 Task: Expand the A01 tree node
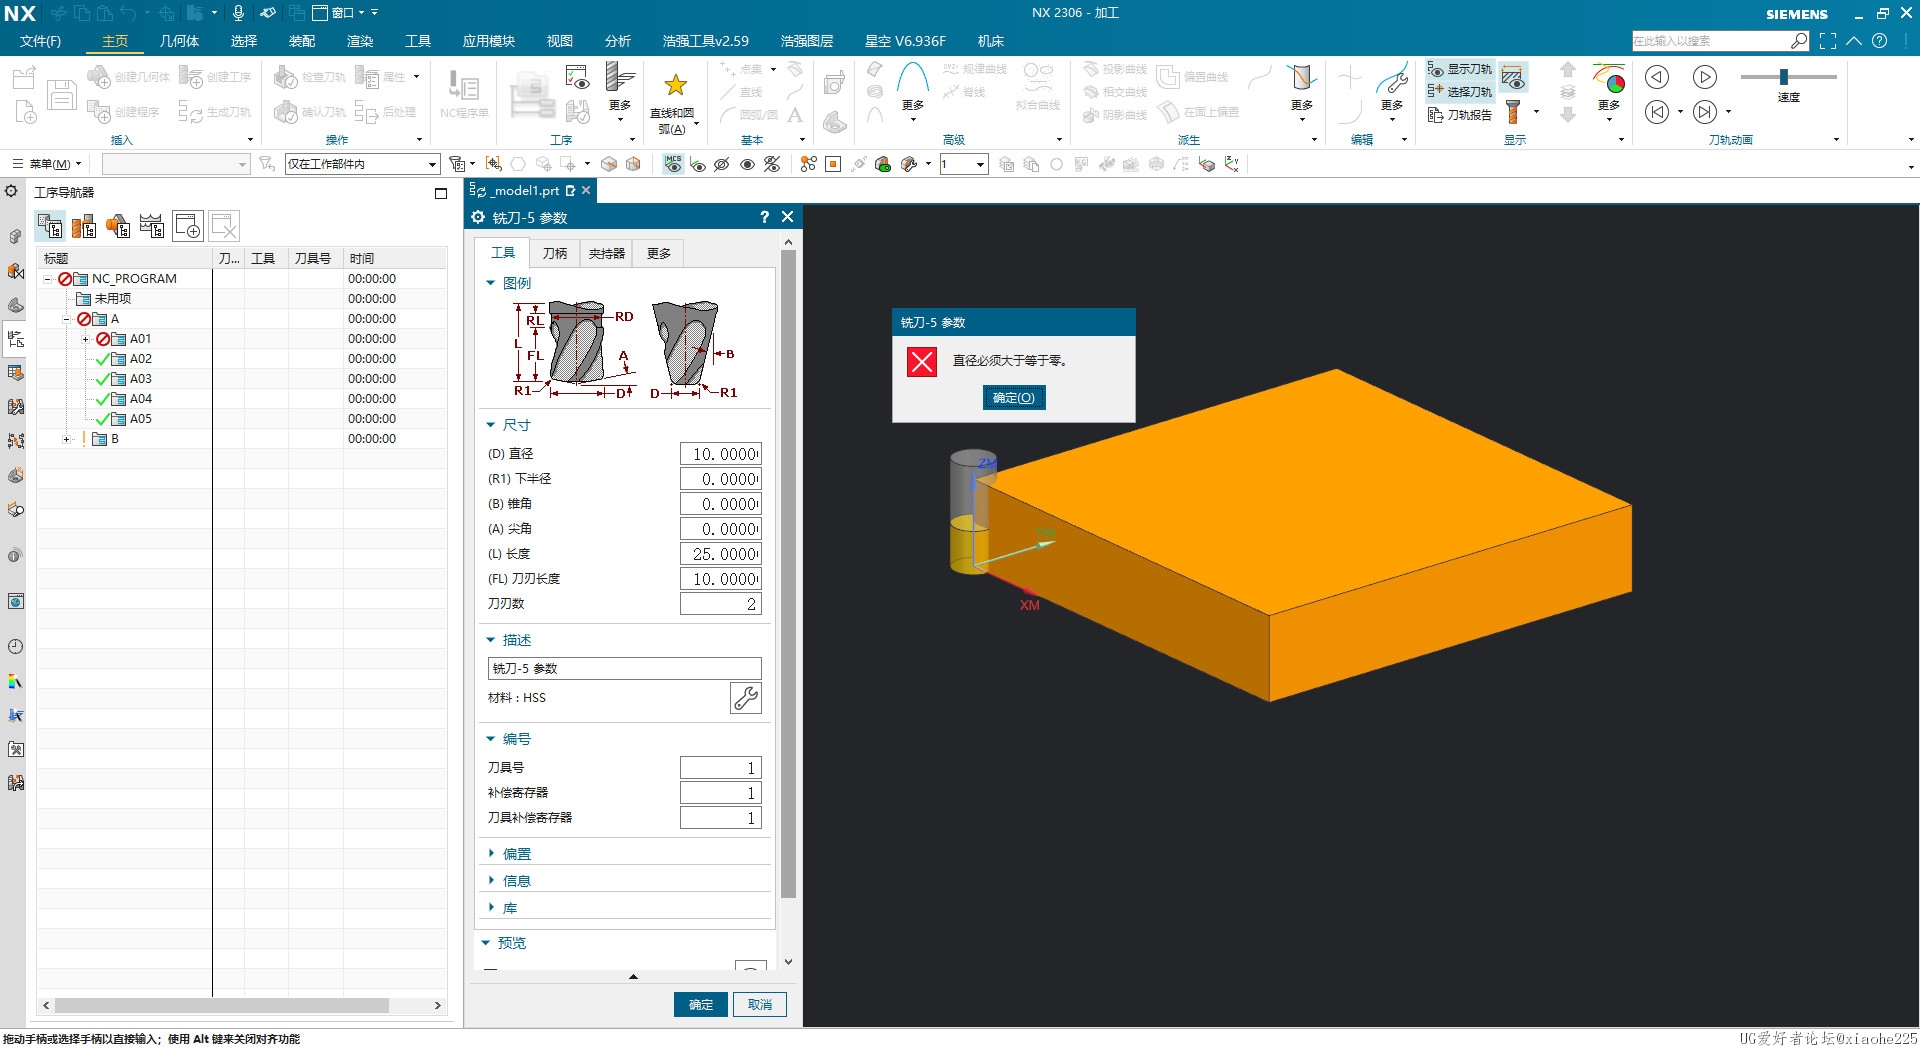(x=85, y=339)
